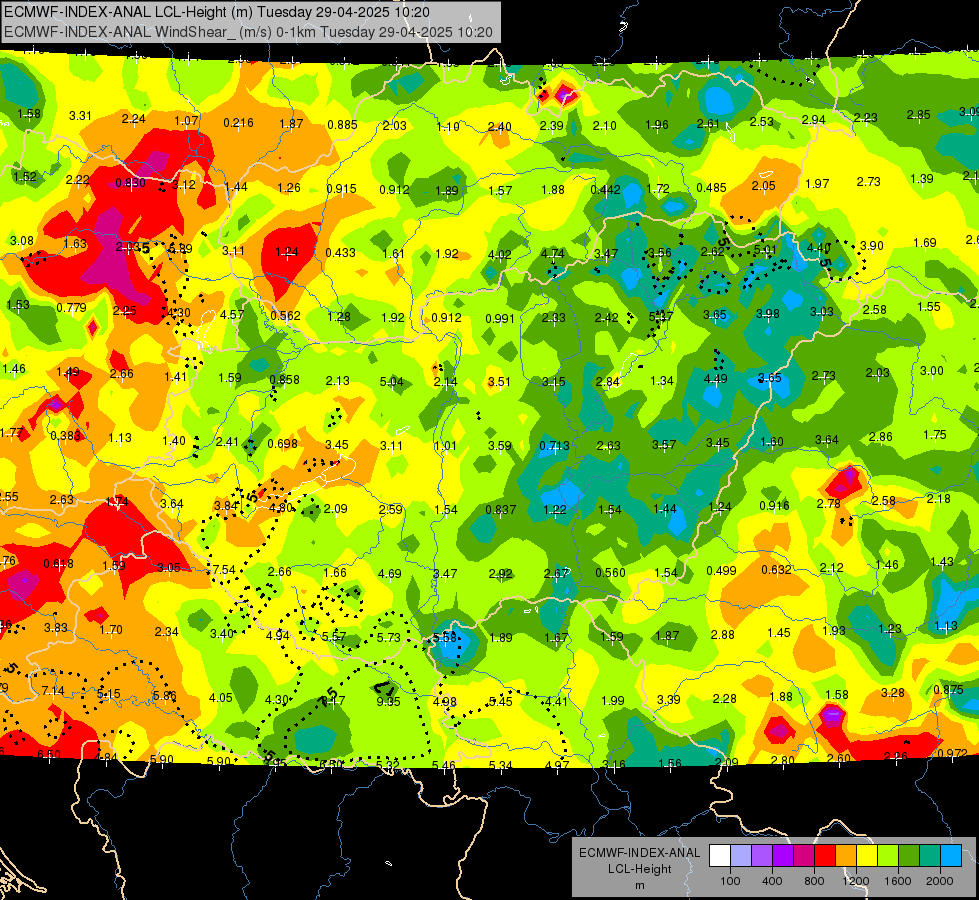Click the legend label 'ECMWF-INDEX-ANAL'

pos(639,853)
